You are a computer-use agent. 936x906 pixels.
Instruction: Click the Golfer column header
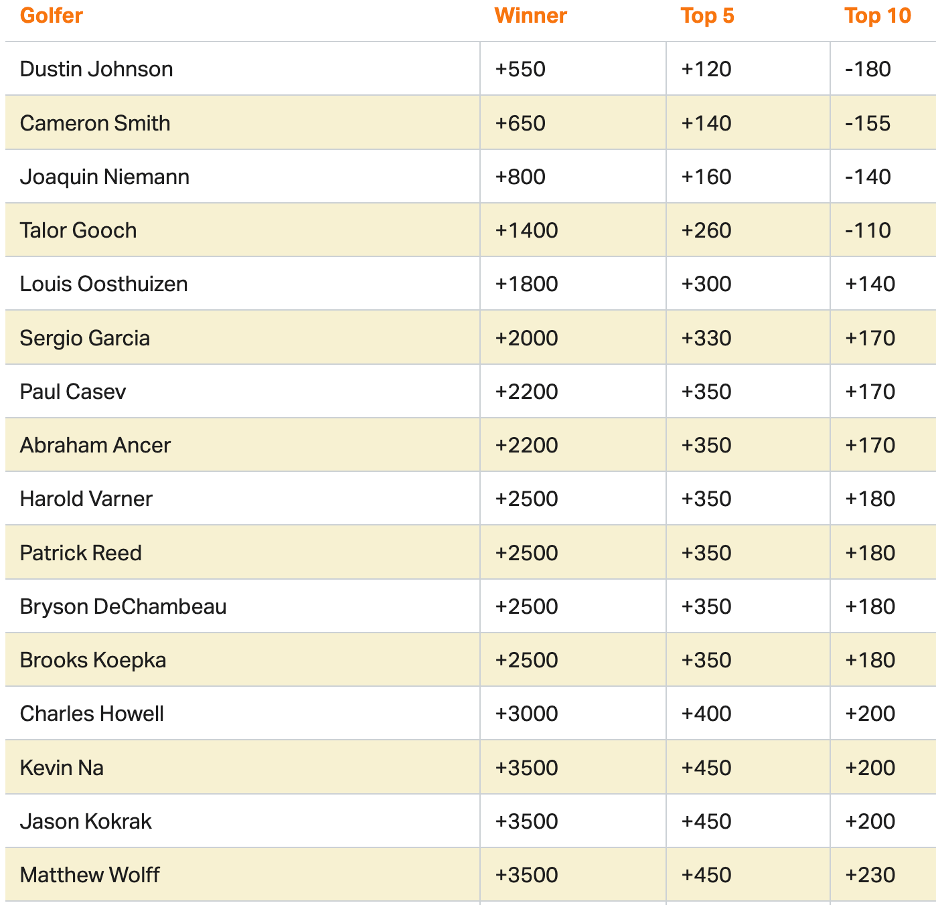[x=51, y=16]
